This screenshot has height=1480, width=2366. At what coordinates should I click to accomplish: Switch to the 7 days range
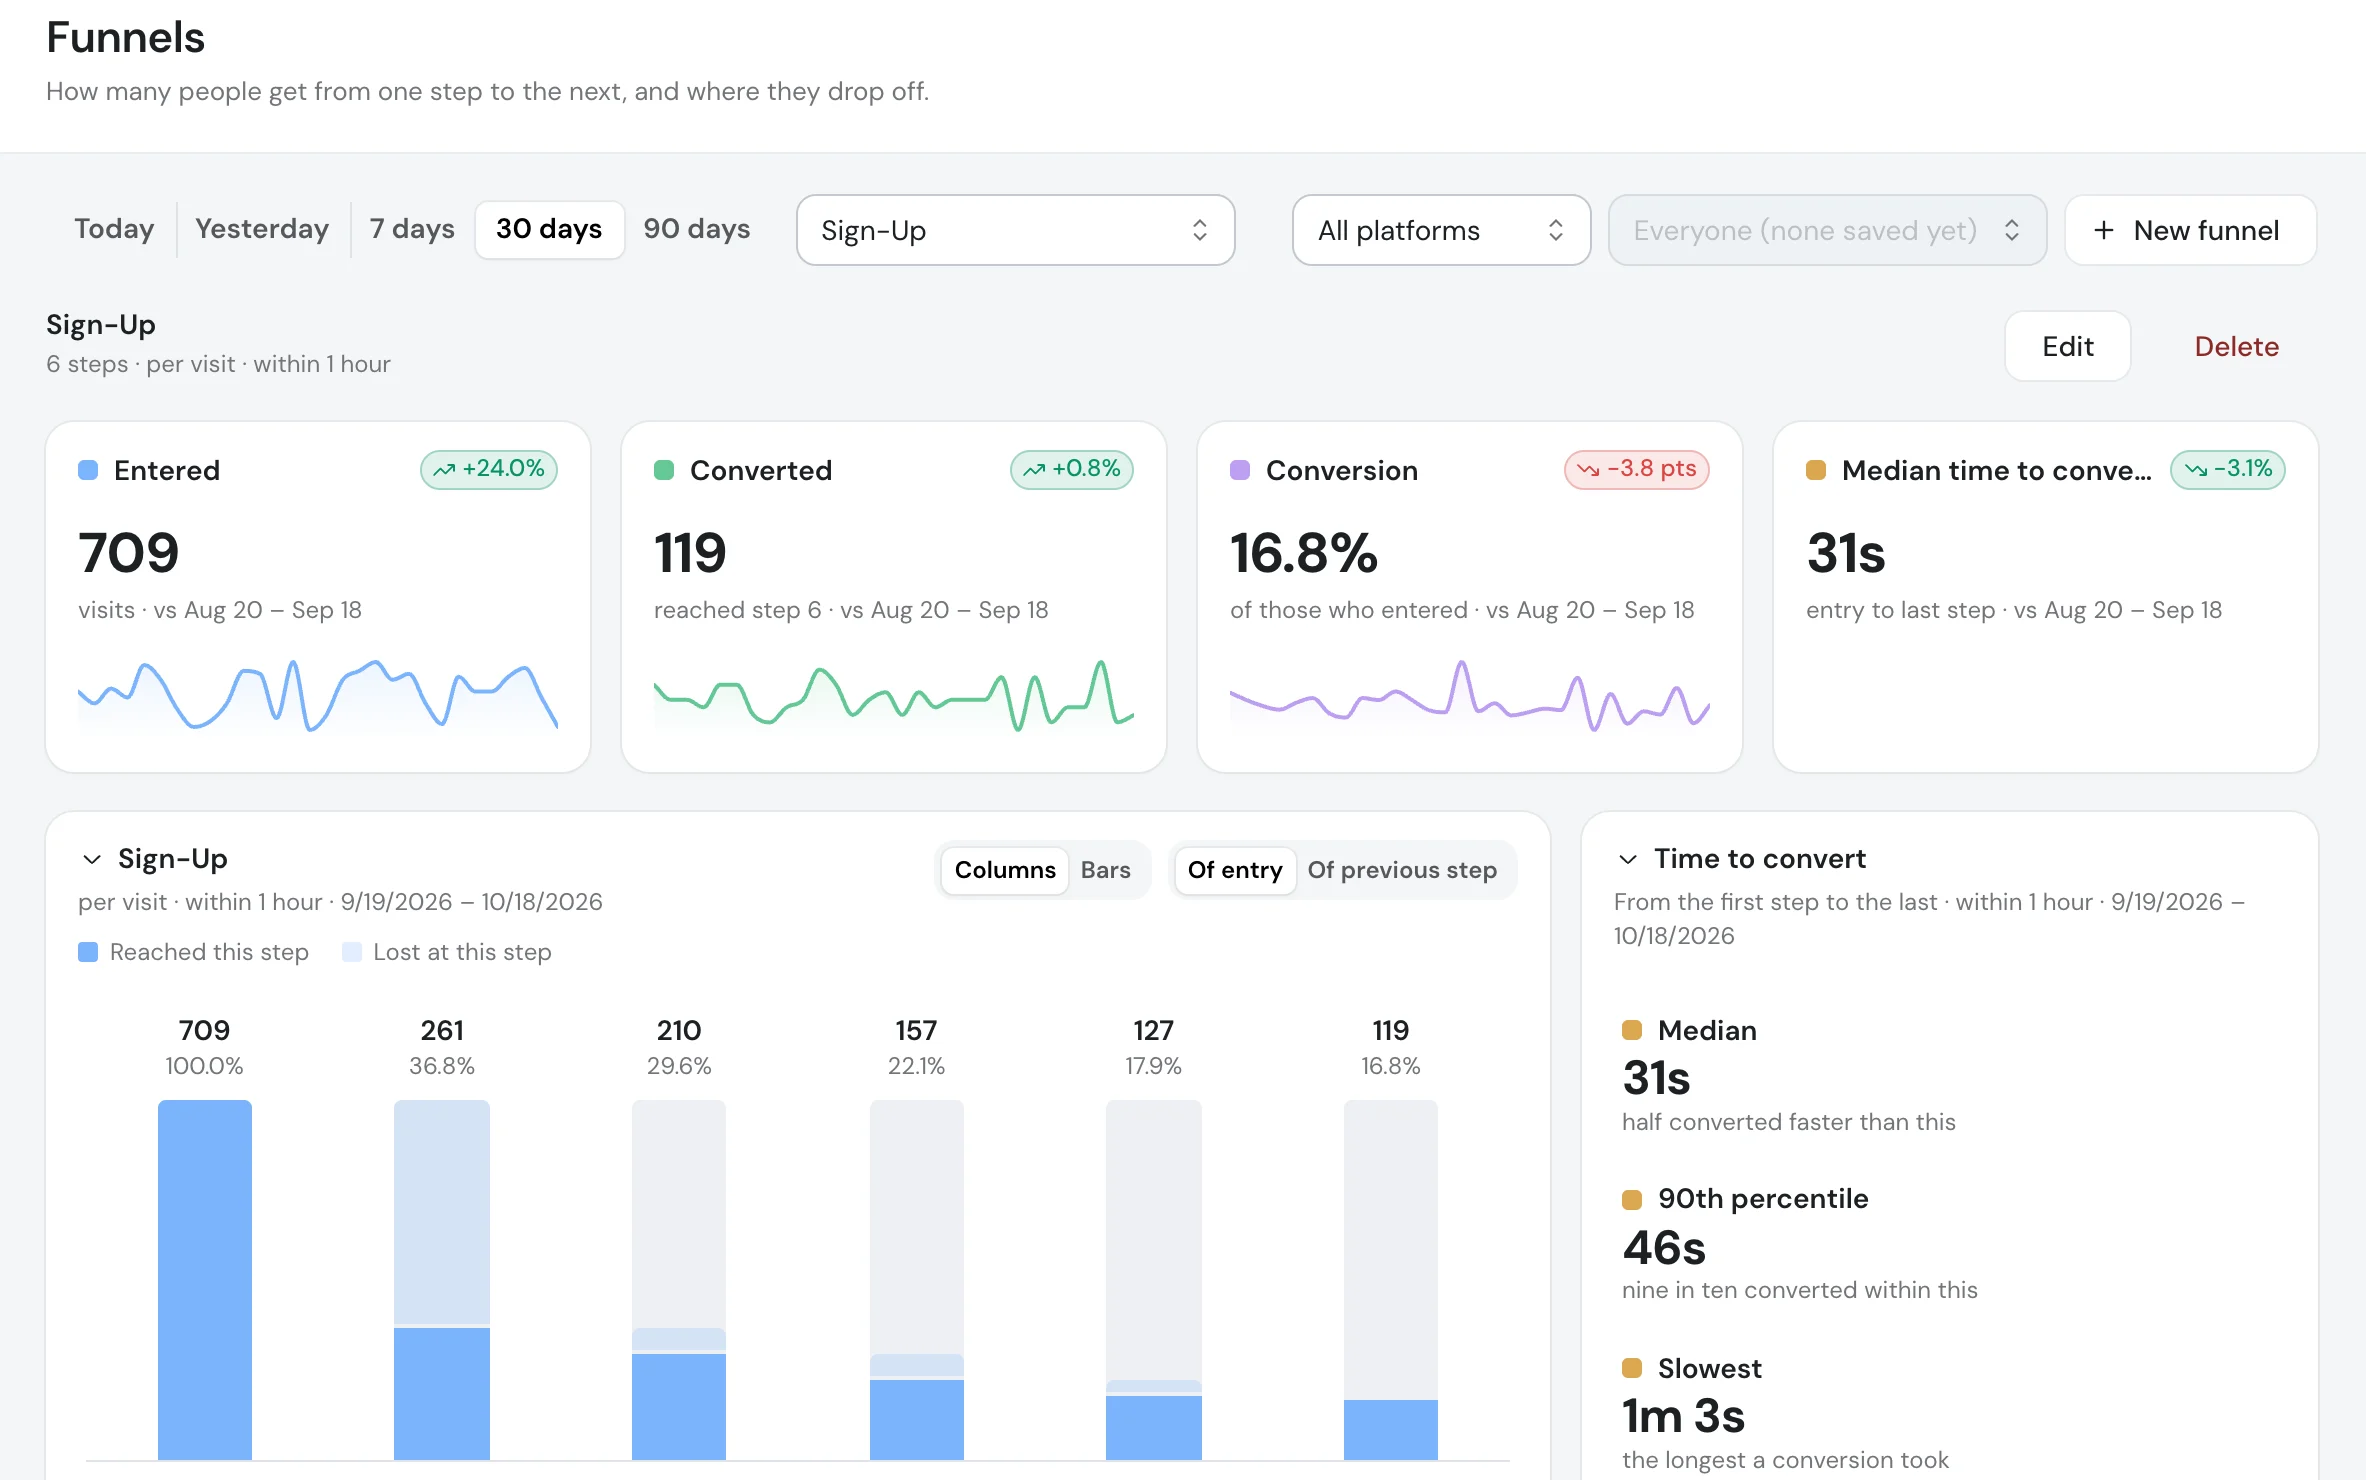[x=412, y=229]
